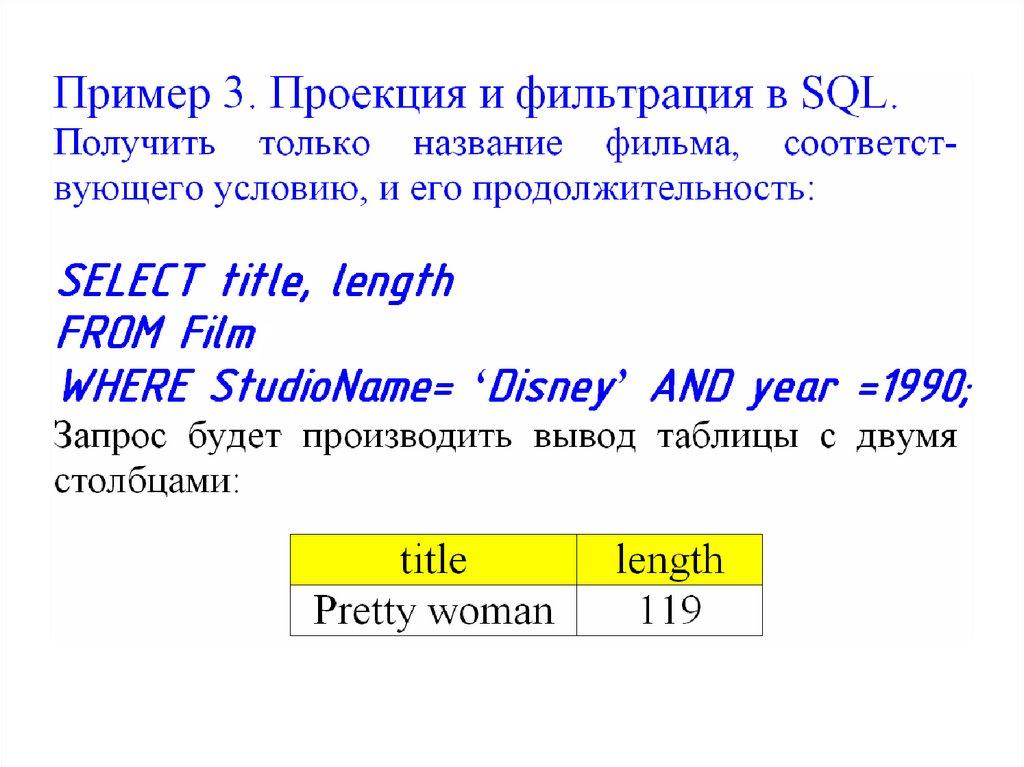This screenshot has width=1024, height=767.
Task: Click the yellow "title" table header cell
Action: click(433, 559)
